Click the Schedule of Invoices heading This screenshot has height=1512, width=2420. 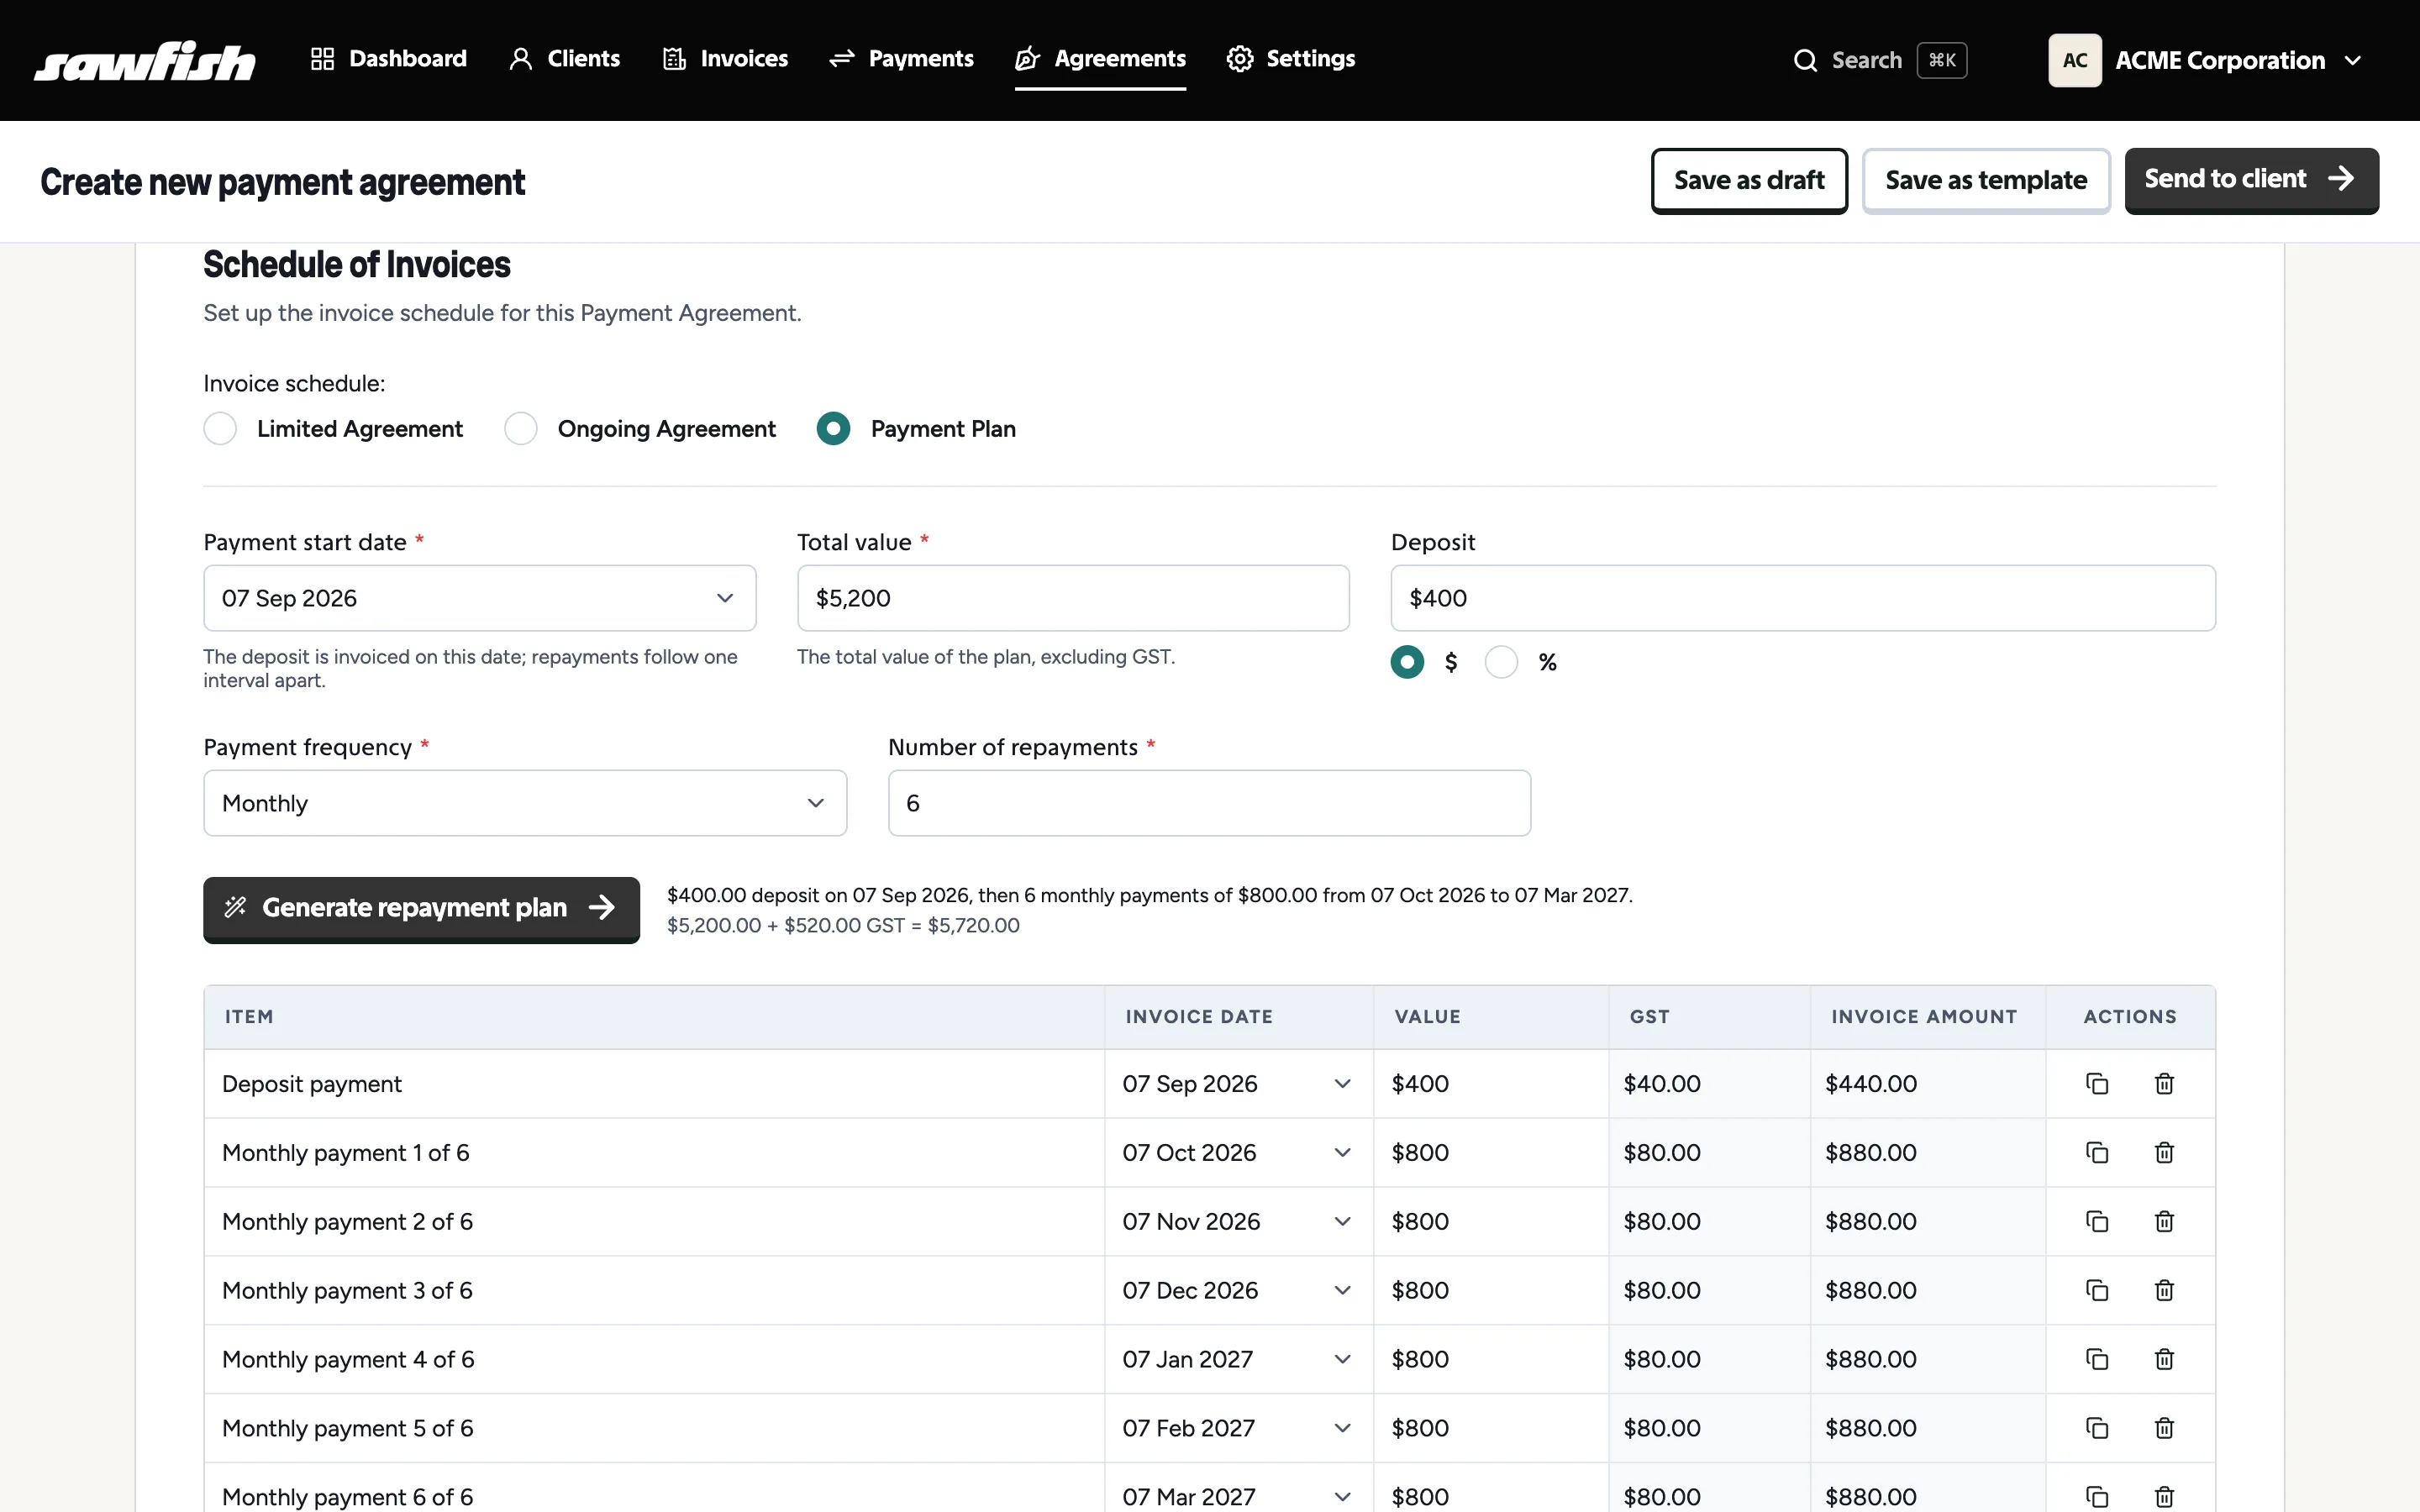357,265
